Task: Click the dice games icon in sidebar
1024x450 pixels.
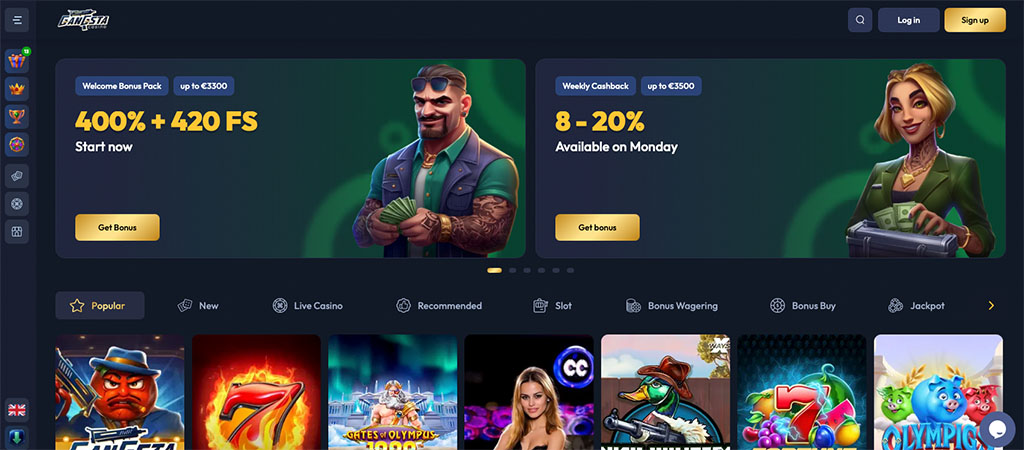Action: click(x=17, y=176)
